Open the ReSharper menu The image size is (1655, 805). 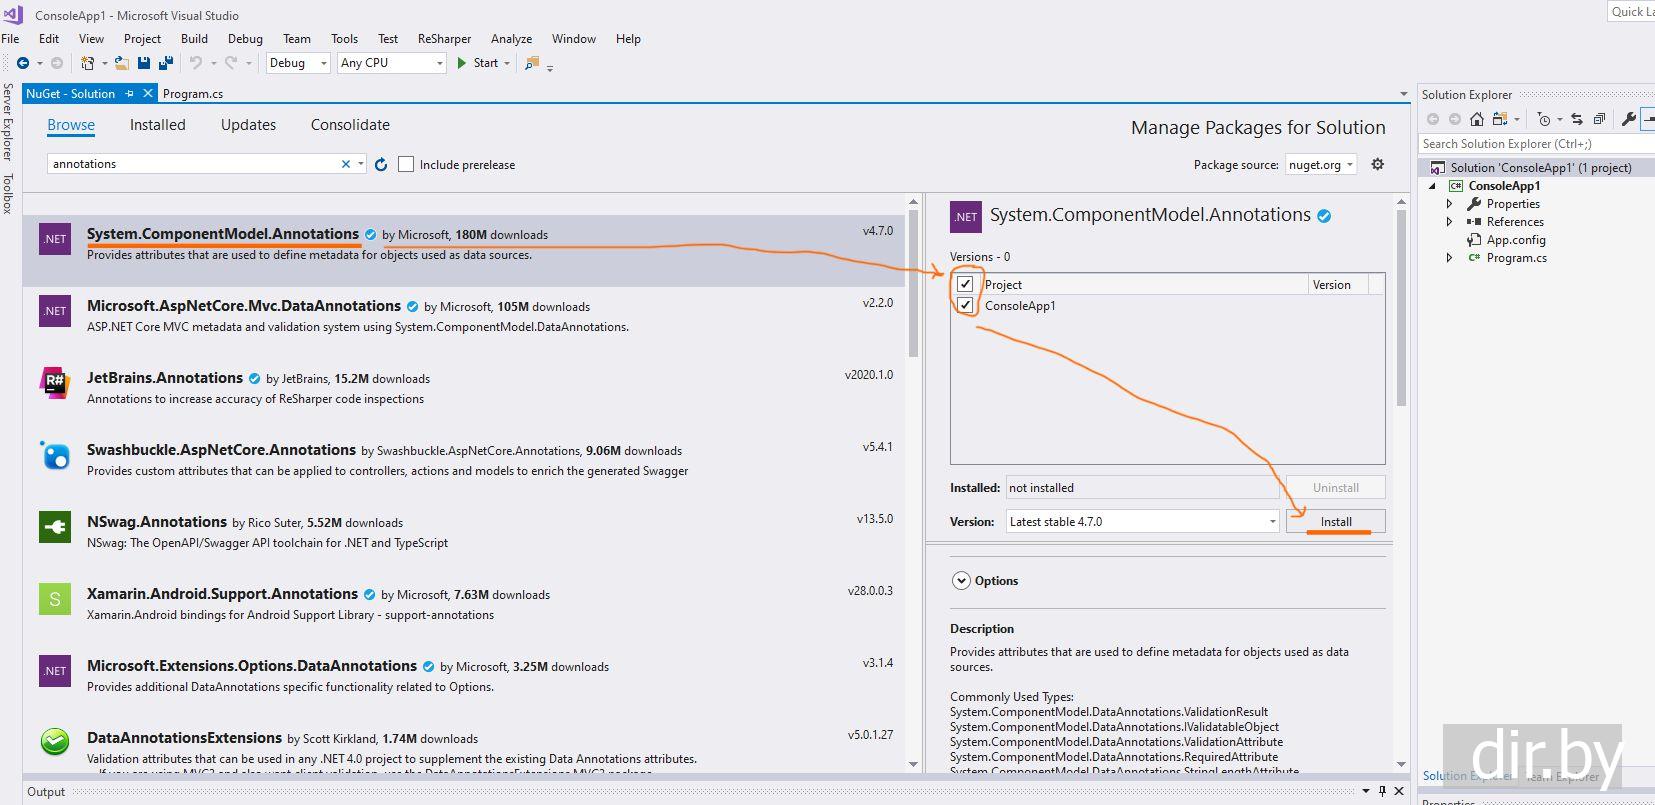pos(444,39)
